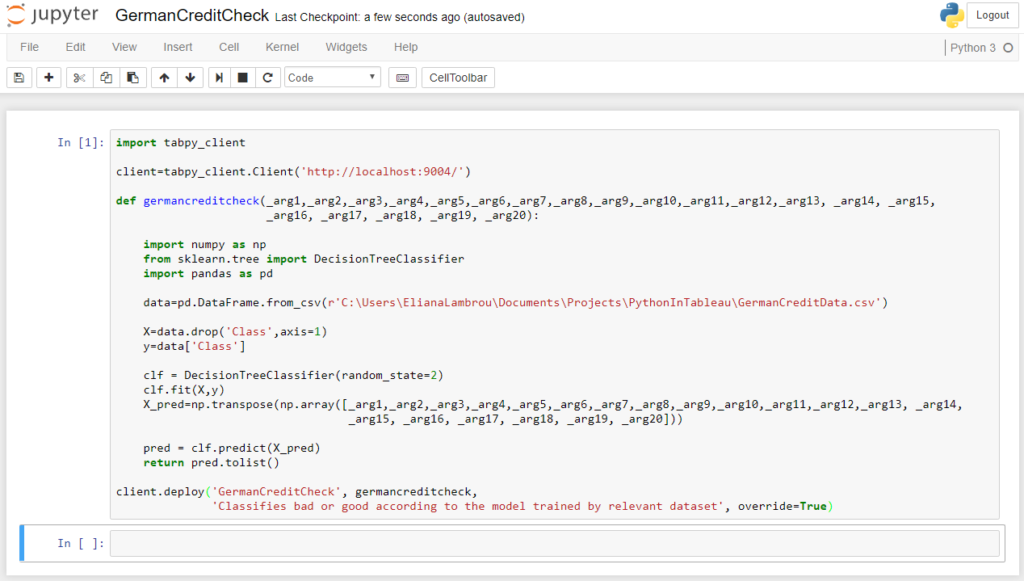This screenshot has width=1024, height=581.
Task: Click the X=data.drop('Class',axis=1) line
Action: [x=235, y=332]
